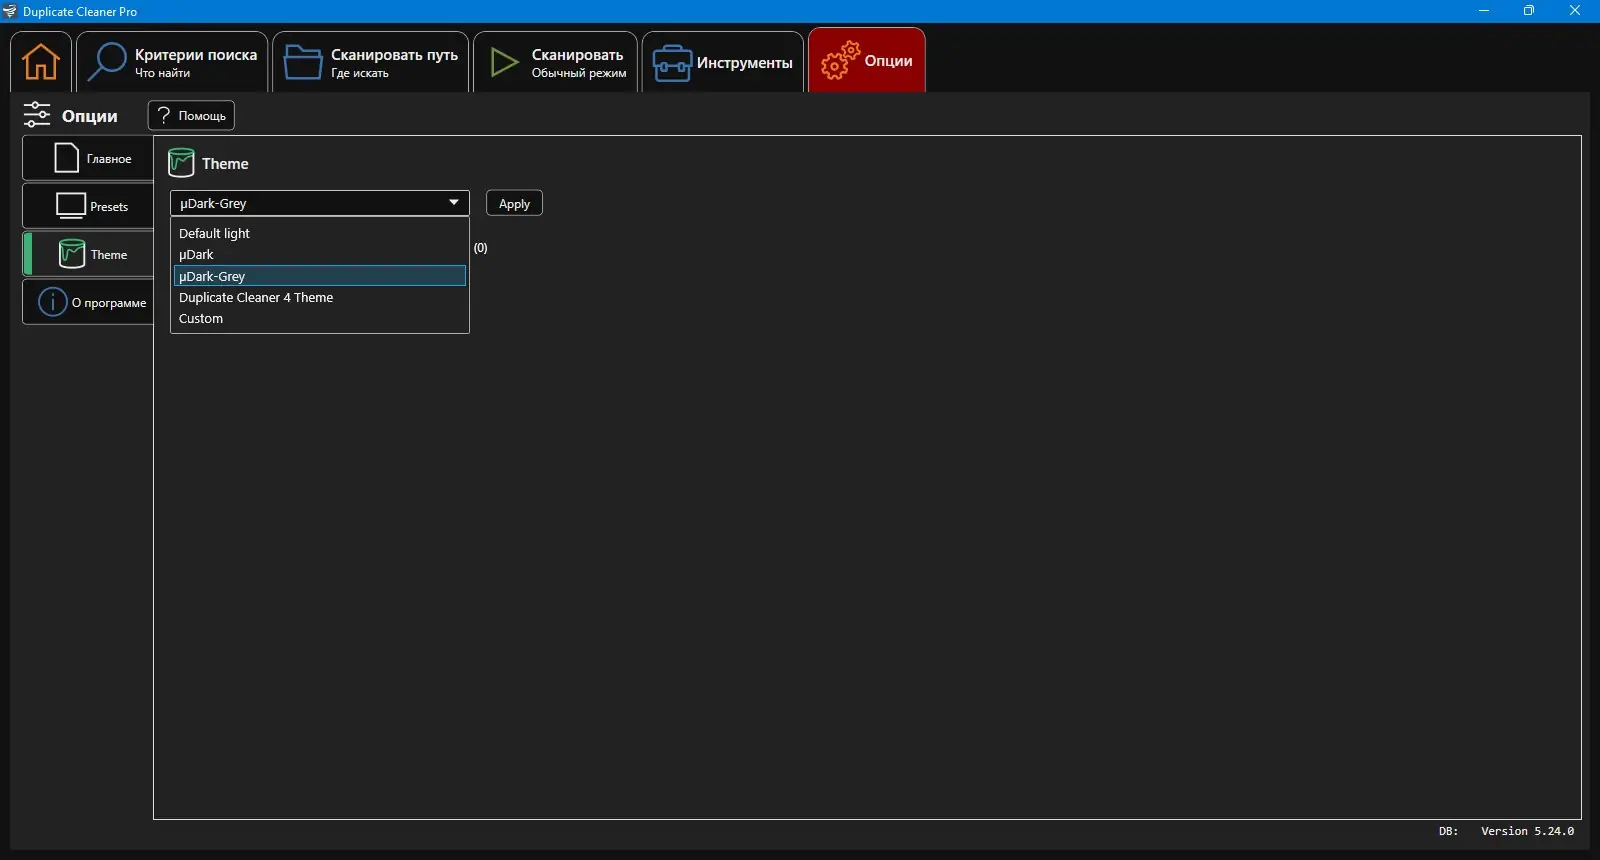Close the Duplicate Cleaner Pro window

1575,11
